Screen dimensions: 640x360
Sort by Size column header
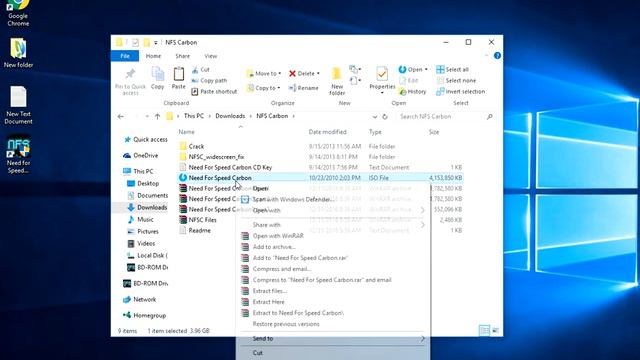(434, 132)
